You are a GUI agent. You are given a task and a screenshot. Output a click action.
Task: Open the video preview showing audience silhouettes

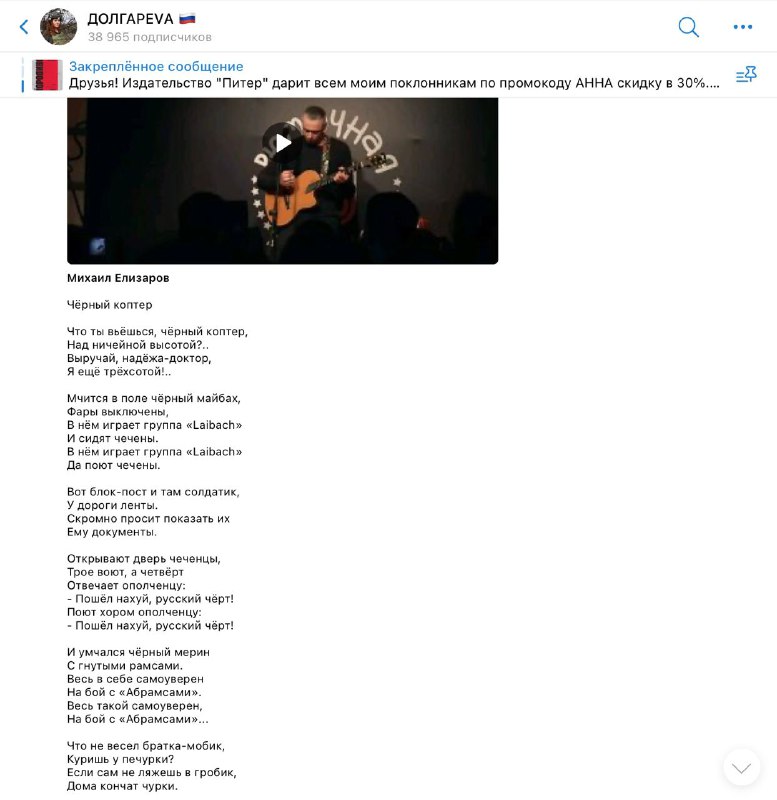[282, 181]
